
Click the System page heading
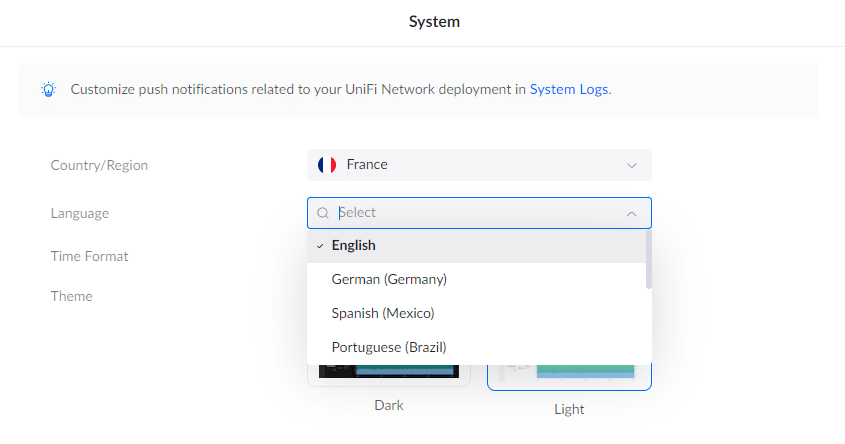point(434,21)
